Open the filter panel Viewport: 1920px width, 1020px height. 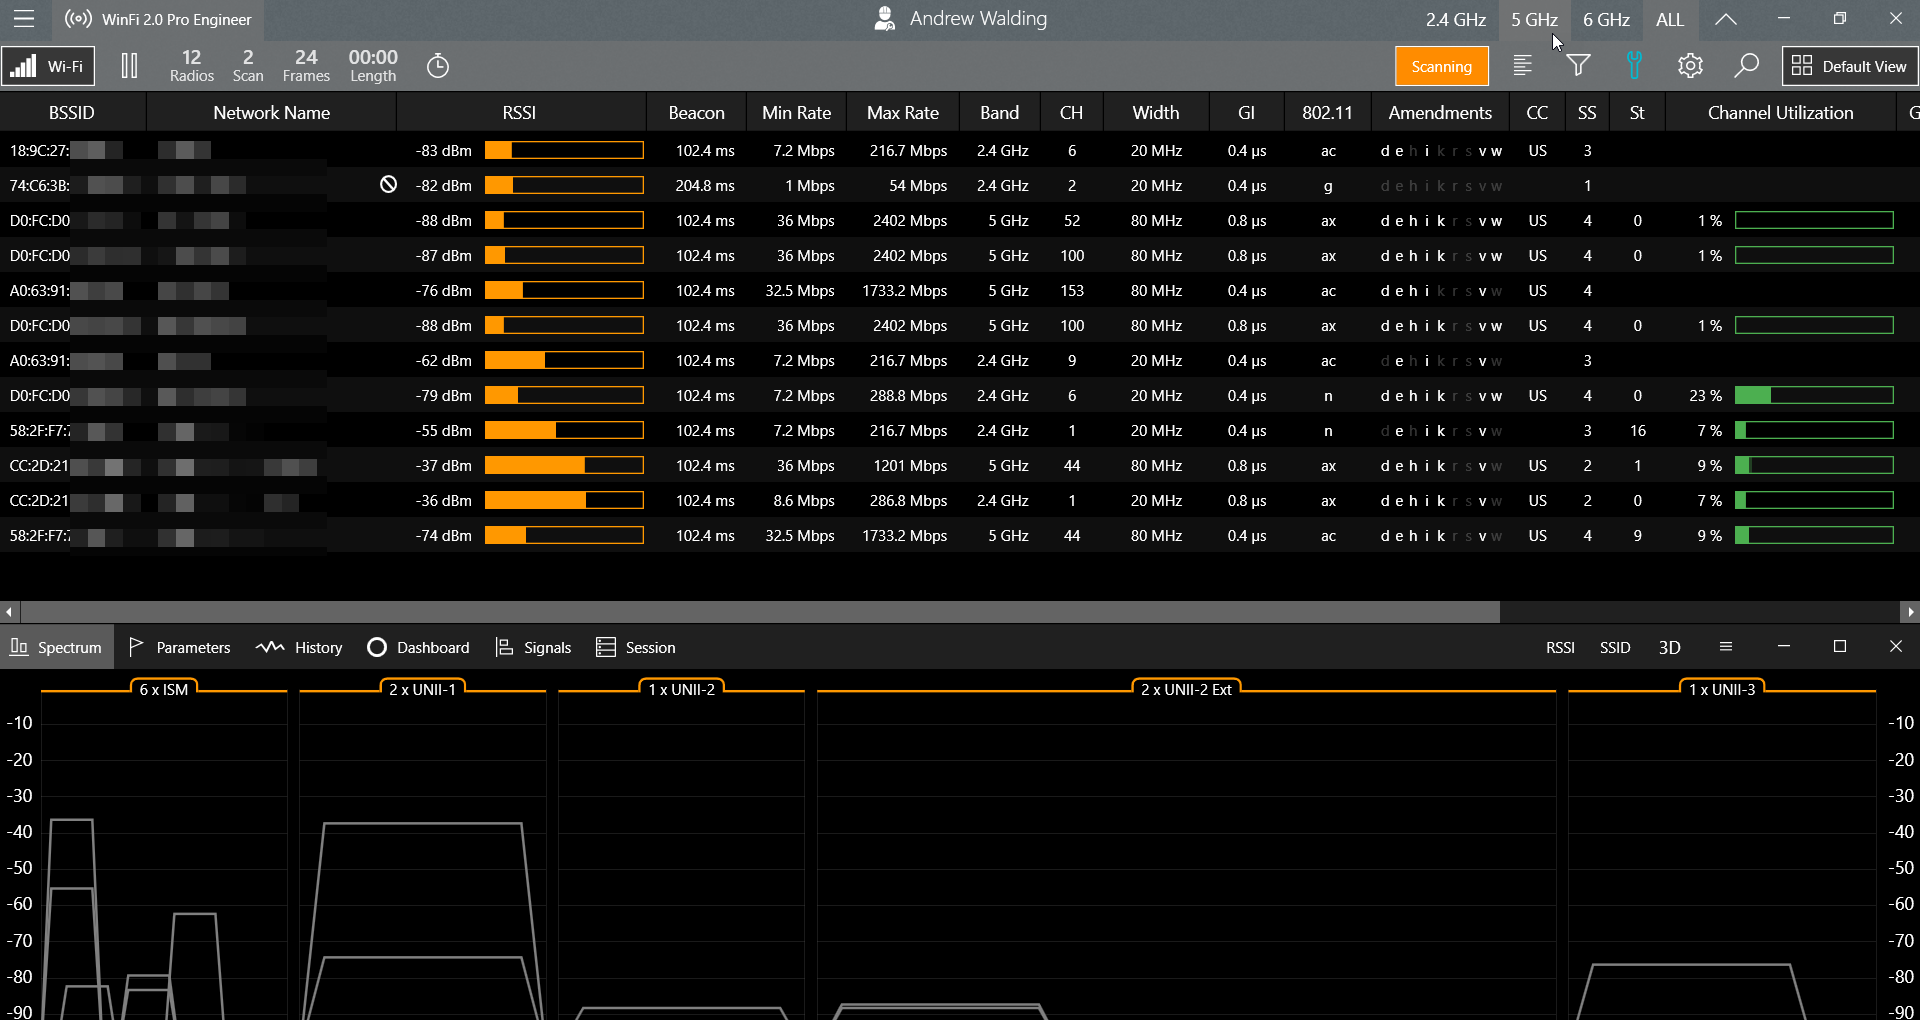point(1578,65)
